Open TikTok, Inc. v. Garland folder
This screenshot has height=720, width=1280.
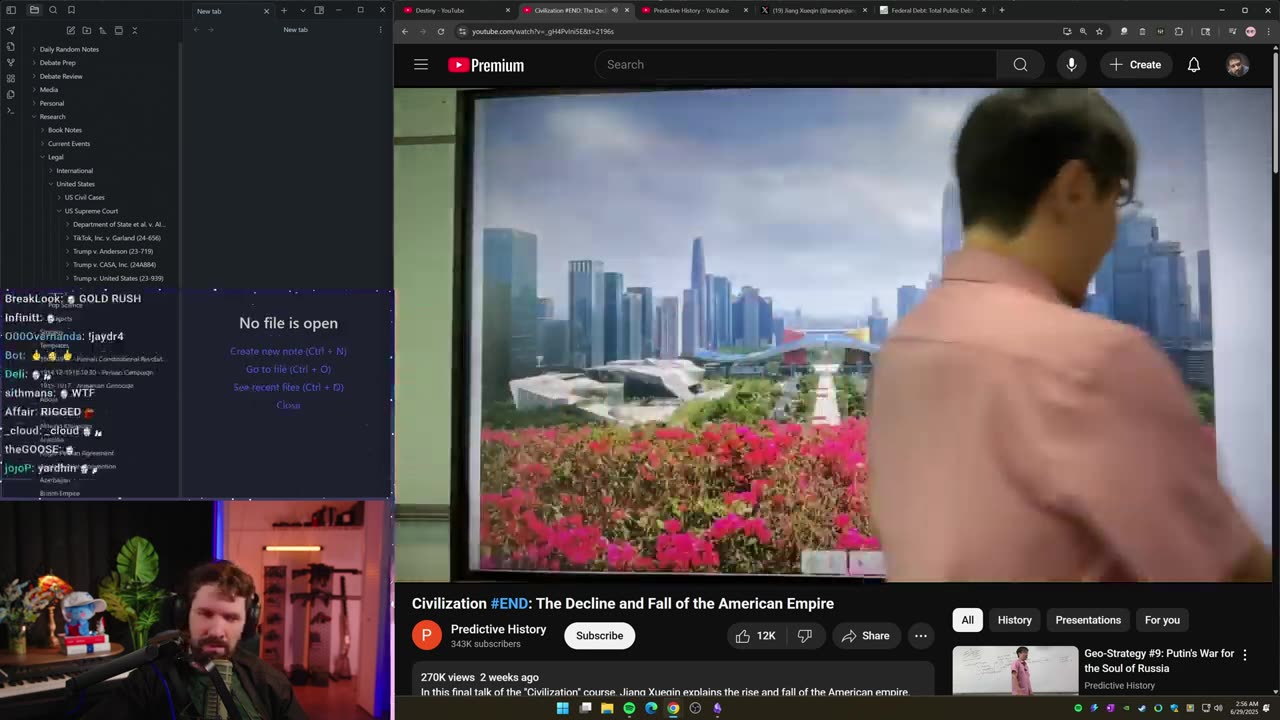coord(117,238)
